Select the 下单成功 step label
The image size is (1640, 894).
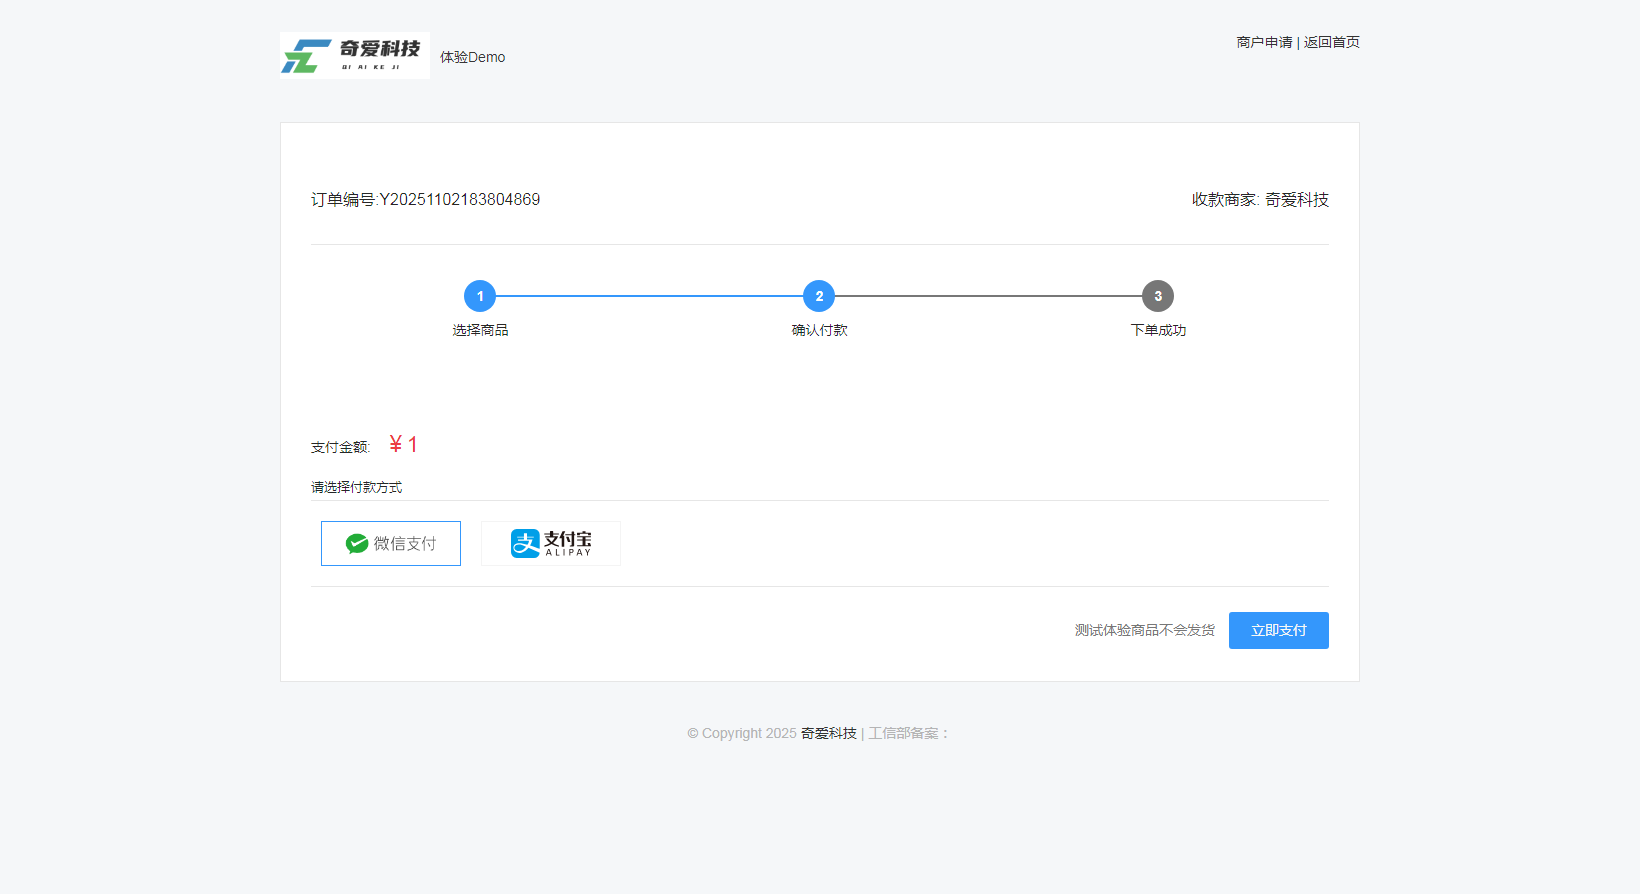[x=1158, y=330]
